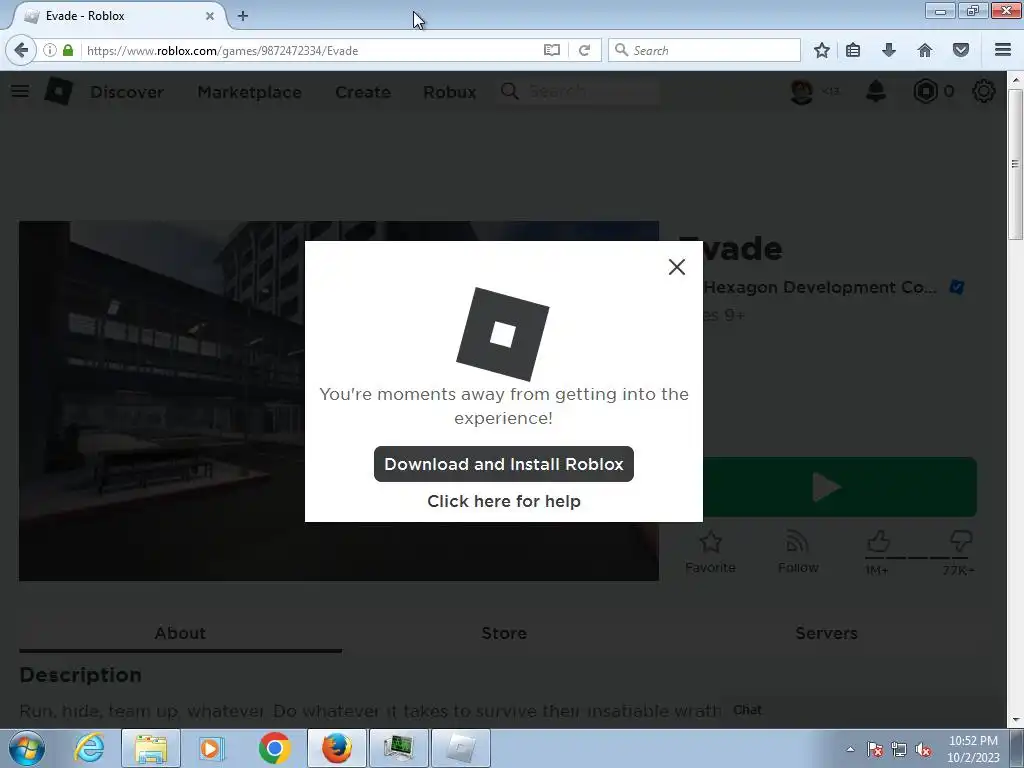The height and width of the screenshot is (768, 1024).
Task: Focus the Firefox Search box
Action: click(704, 50)
